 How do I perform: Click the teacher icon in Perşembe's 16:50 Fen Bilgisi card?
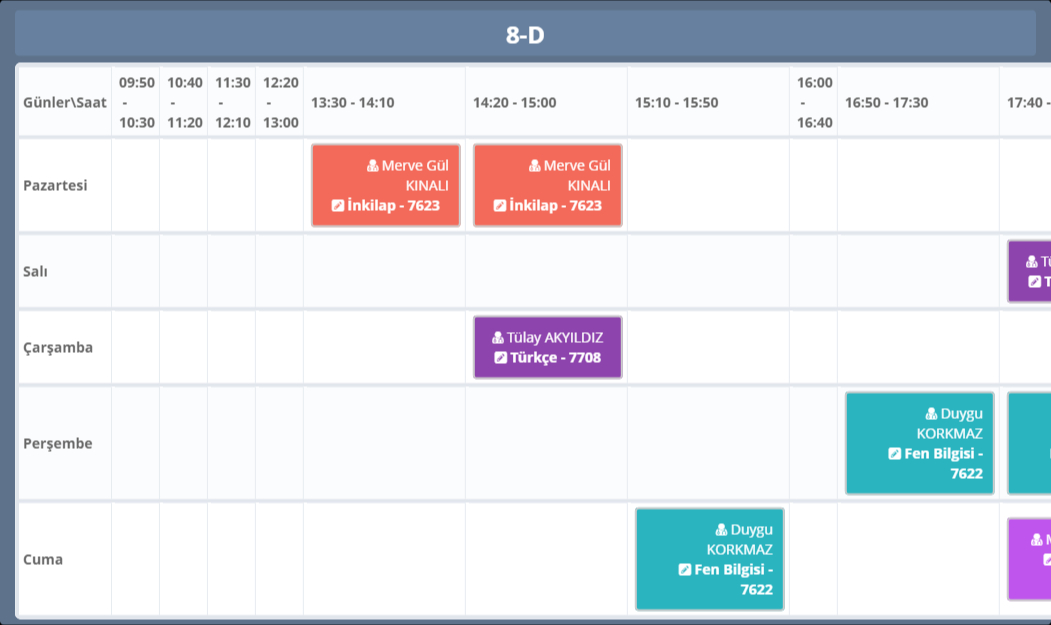932,414
